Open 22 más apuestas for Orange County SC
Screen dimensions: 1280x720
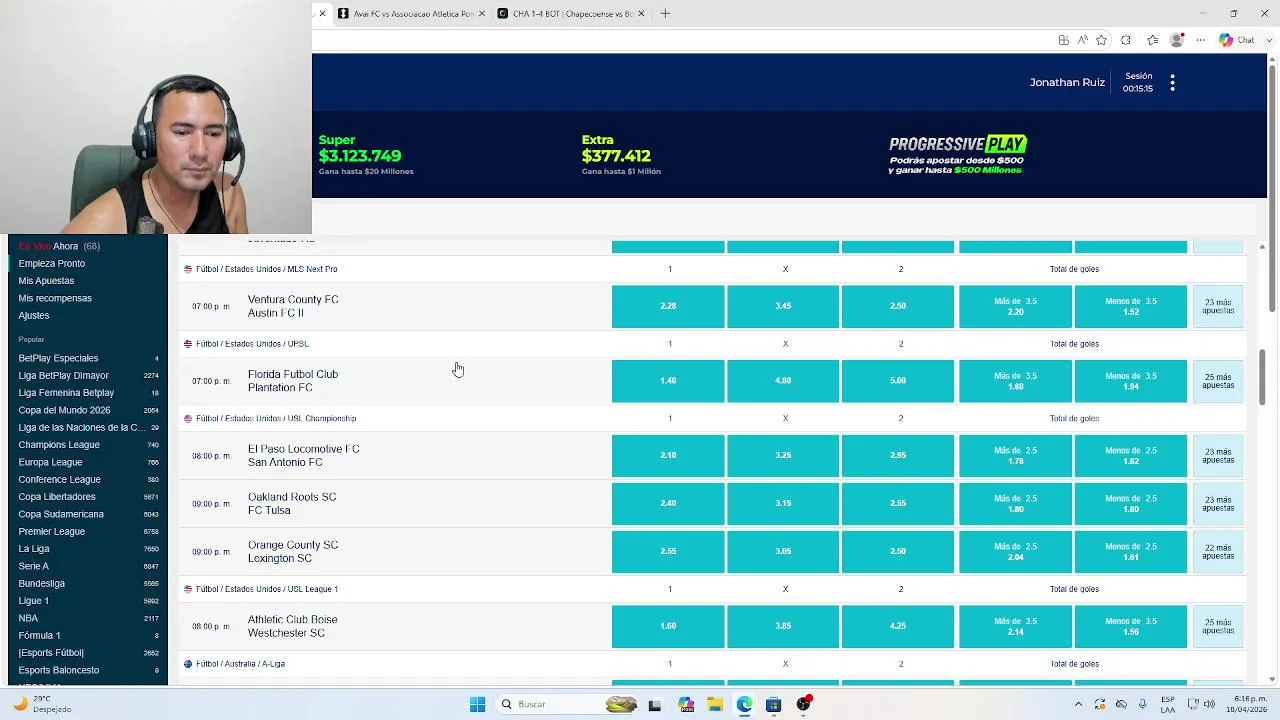(1218, 551)
